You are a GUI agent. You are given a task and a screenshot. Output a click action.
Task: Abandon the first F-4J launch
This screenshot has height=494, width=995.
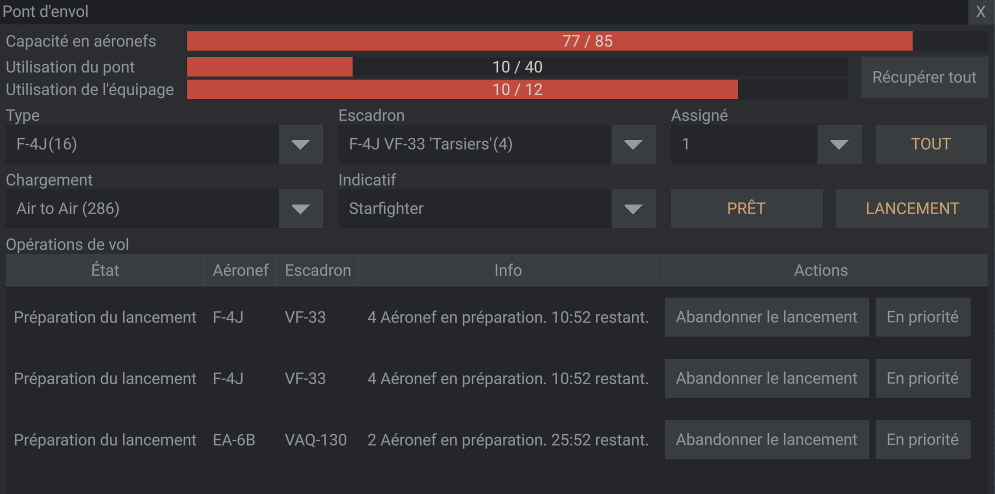766,317
